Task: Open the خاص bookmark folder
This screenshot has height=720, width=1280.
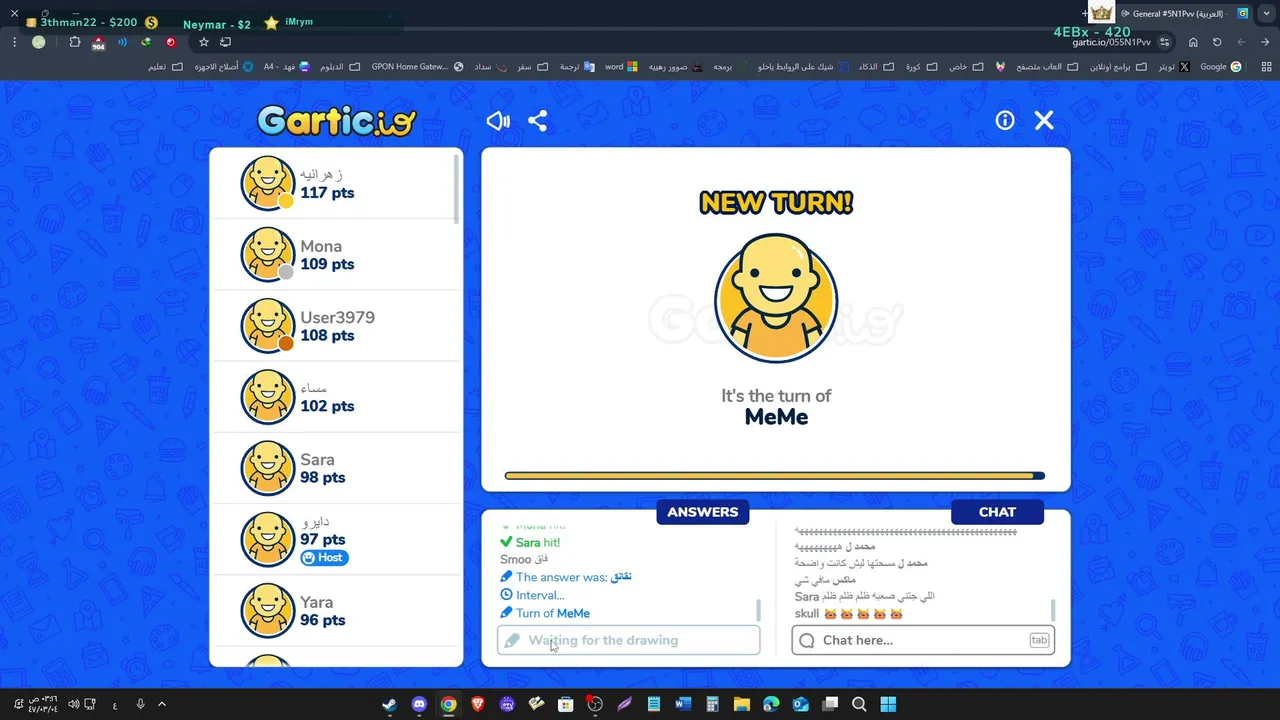Action: click(x=966, y=67)
